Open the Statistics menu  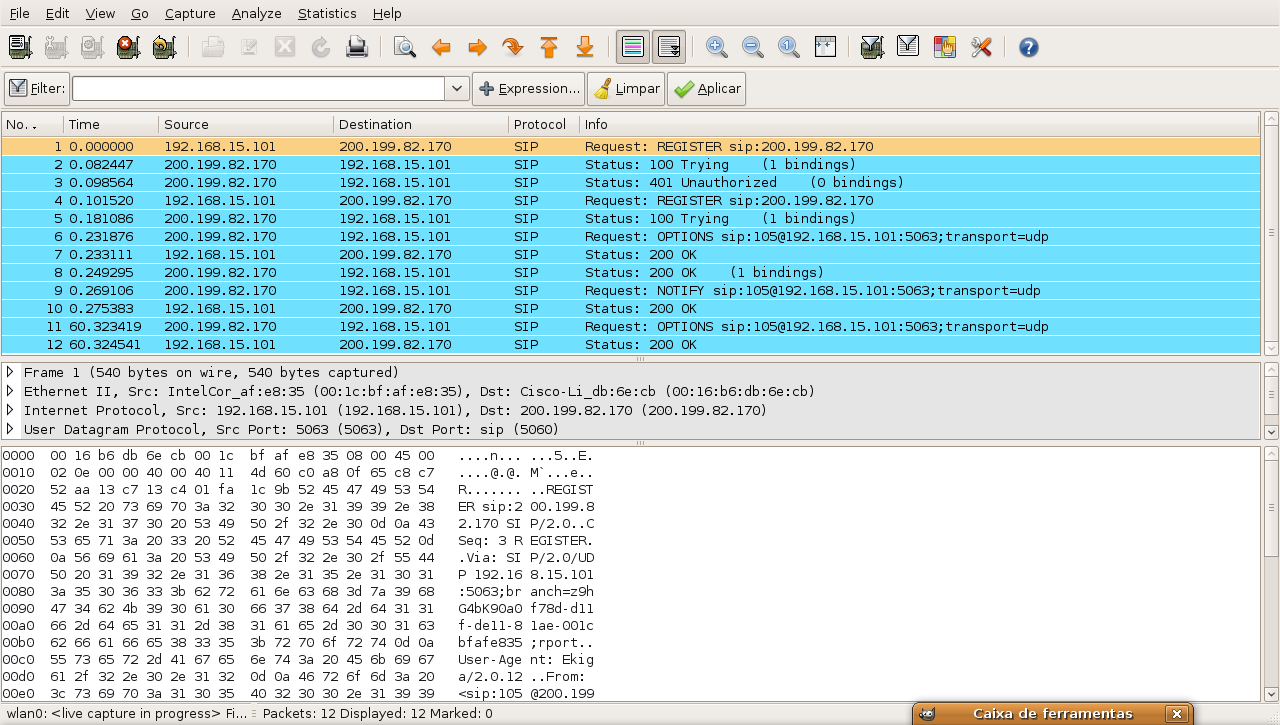point(327,13)
